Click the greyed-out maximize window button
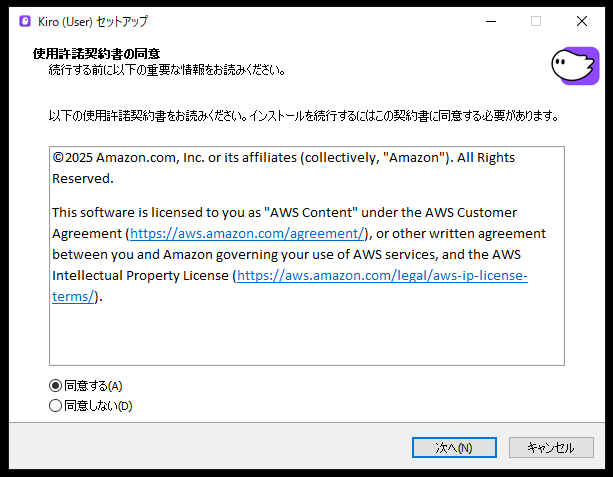613x477 pixels. pos(536,21)
